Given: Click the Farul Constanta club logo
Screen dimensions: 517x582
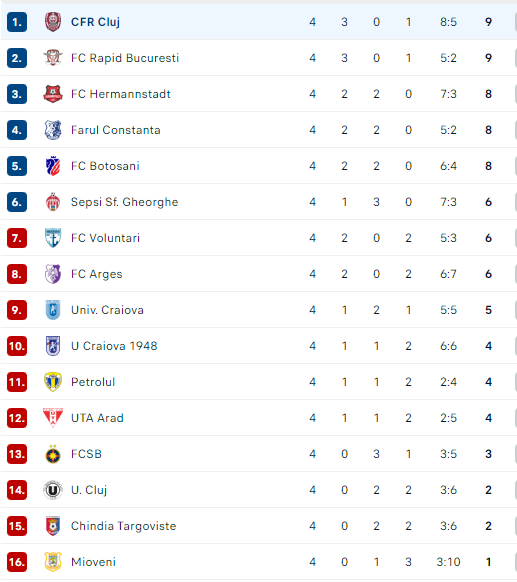Looking at the screenshot, I should point(53,130).
